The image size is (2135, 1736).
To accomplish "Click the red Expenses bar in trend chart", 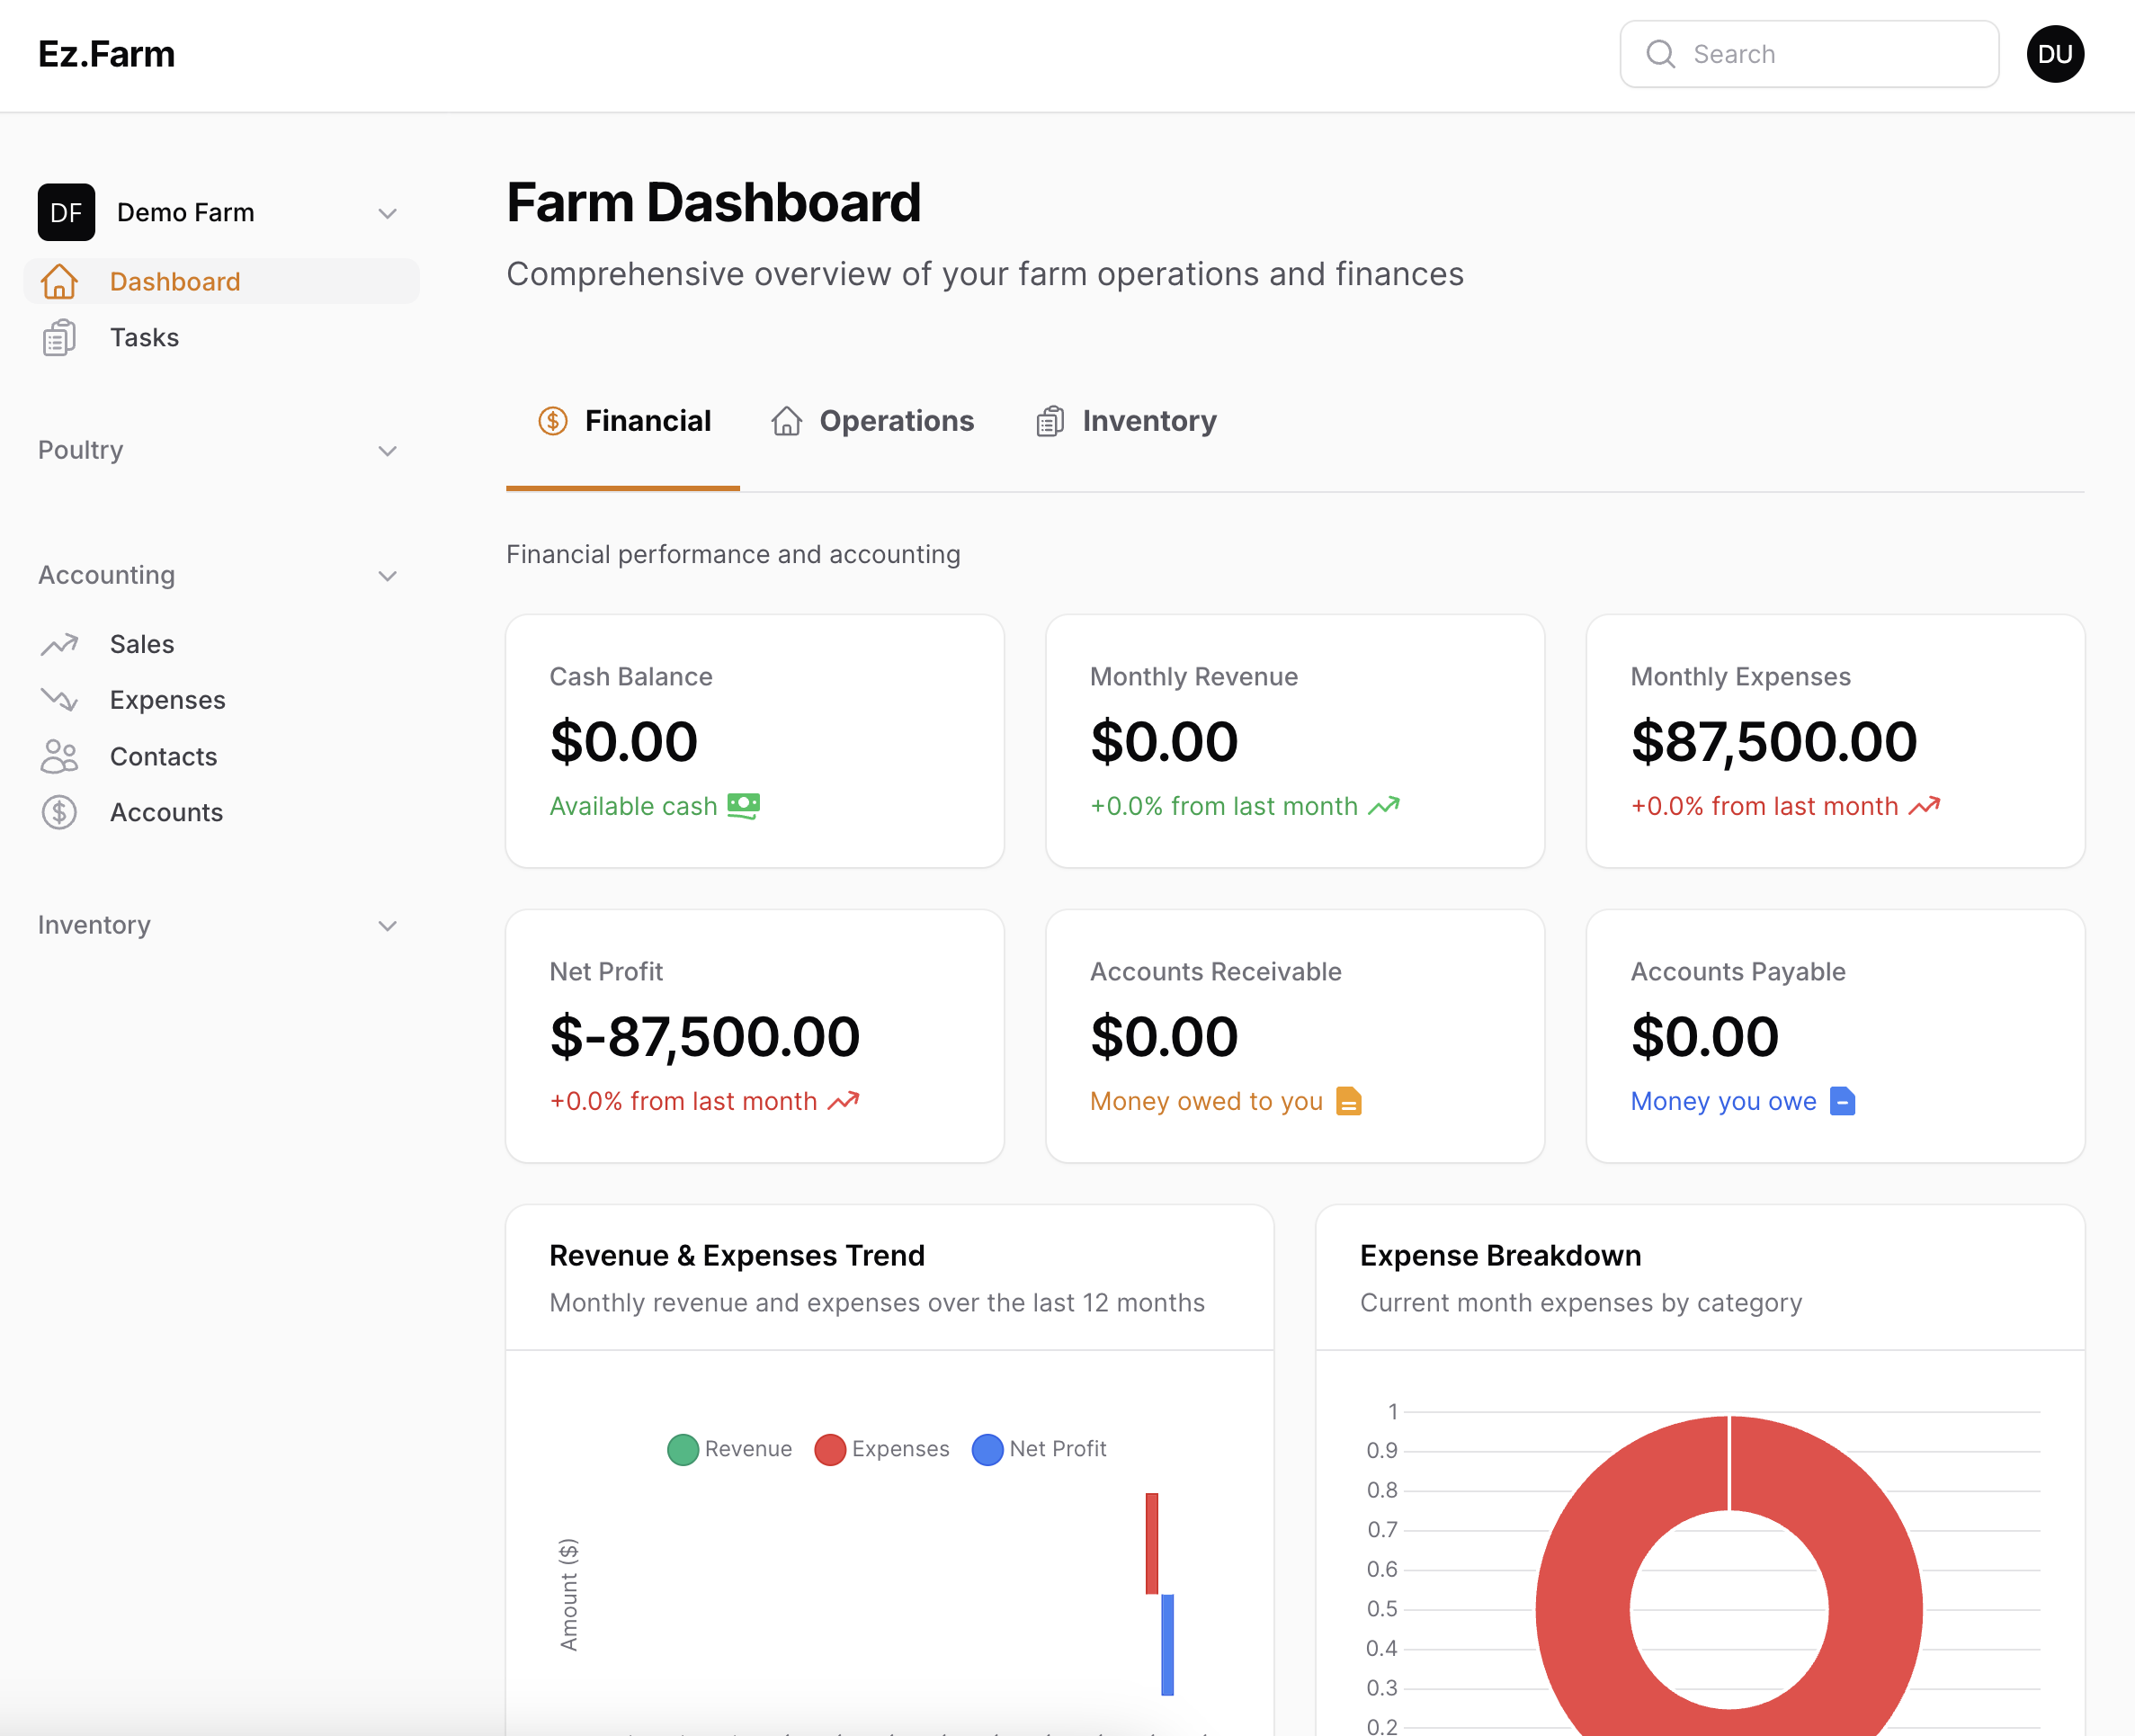I will 1152,1543.
